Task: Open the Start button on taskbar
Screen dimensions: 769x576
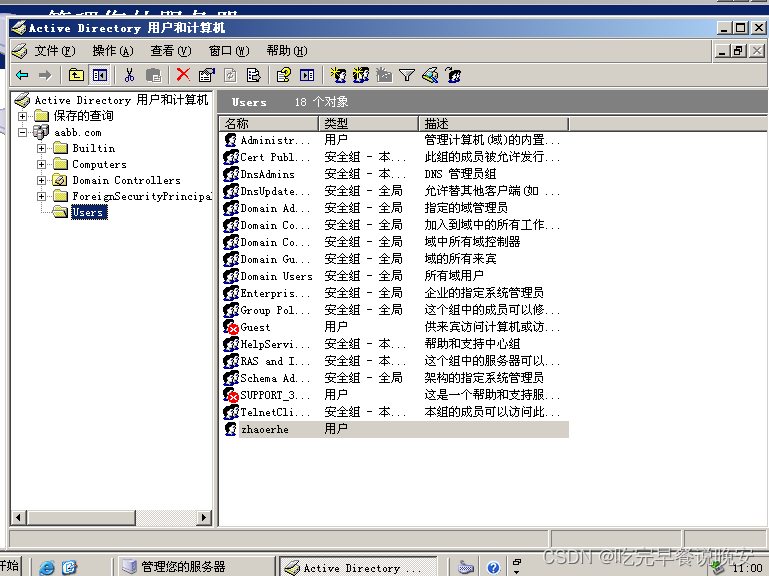Action: 10,566
